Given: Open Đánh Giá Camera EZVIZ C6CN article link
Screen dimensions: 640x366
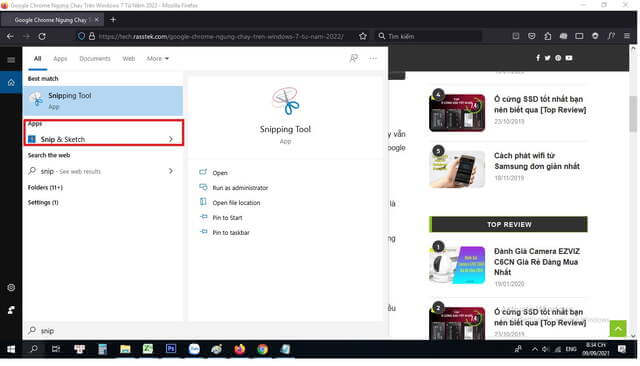Looking at the screenshot, I should (x=537, y=262).
